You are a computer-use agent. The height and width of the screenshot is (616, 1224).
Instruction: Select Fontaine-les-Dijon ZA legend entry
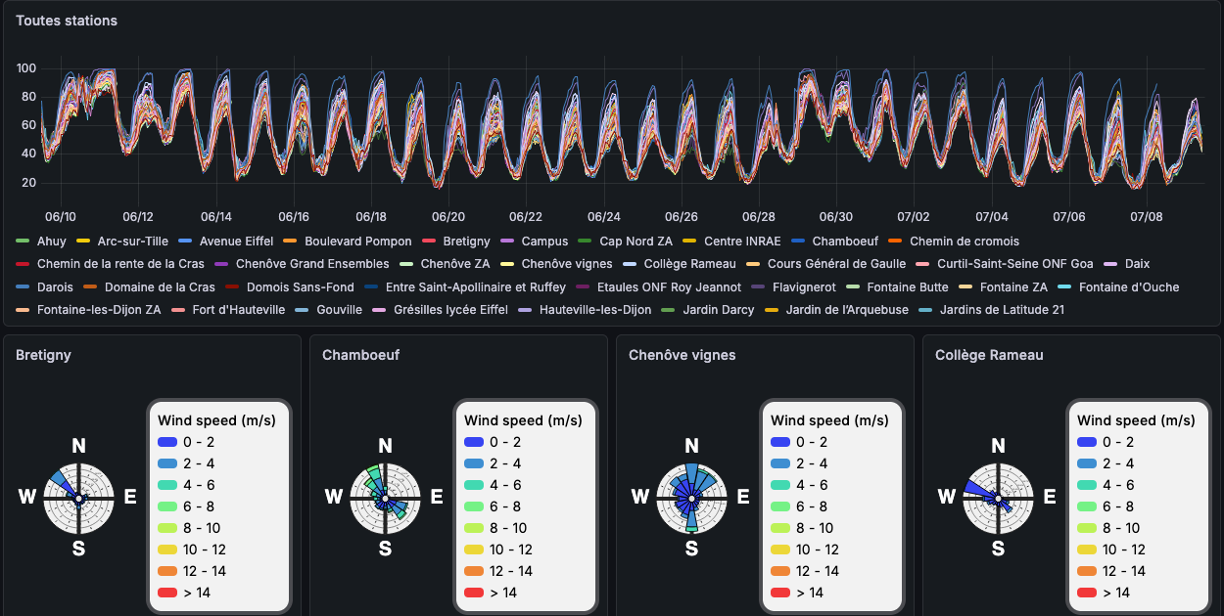tap(99, 310)
